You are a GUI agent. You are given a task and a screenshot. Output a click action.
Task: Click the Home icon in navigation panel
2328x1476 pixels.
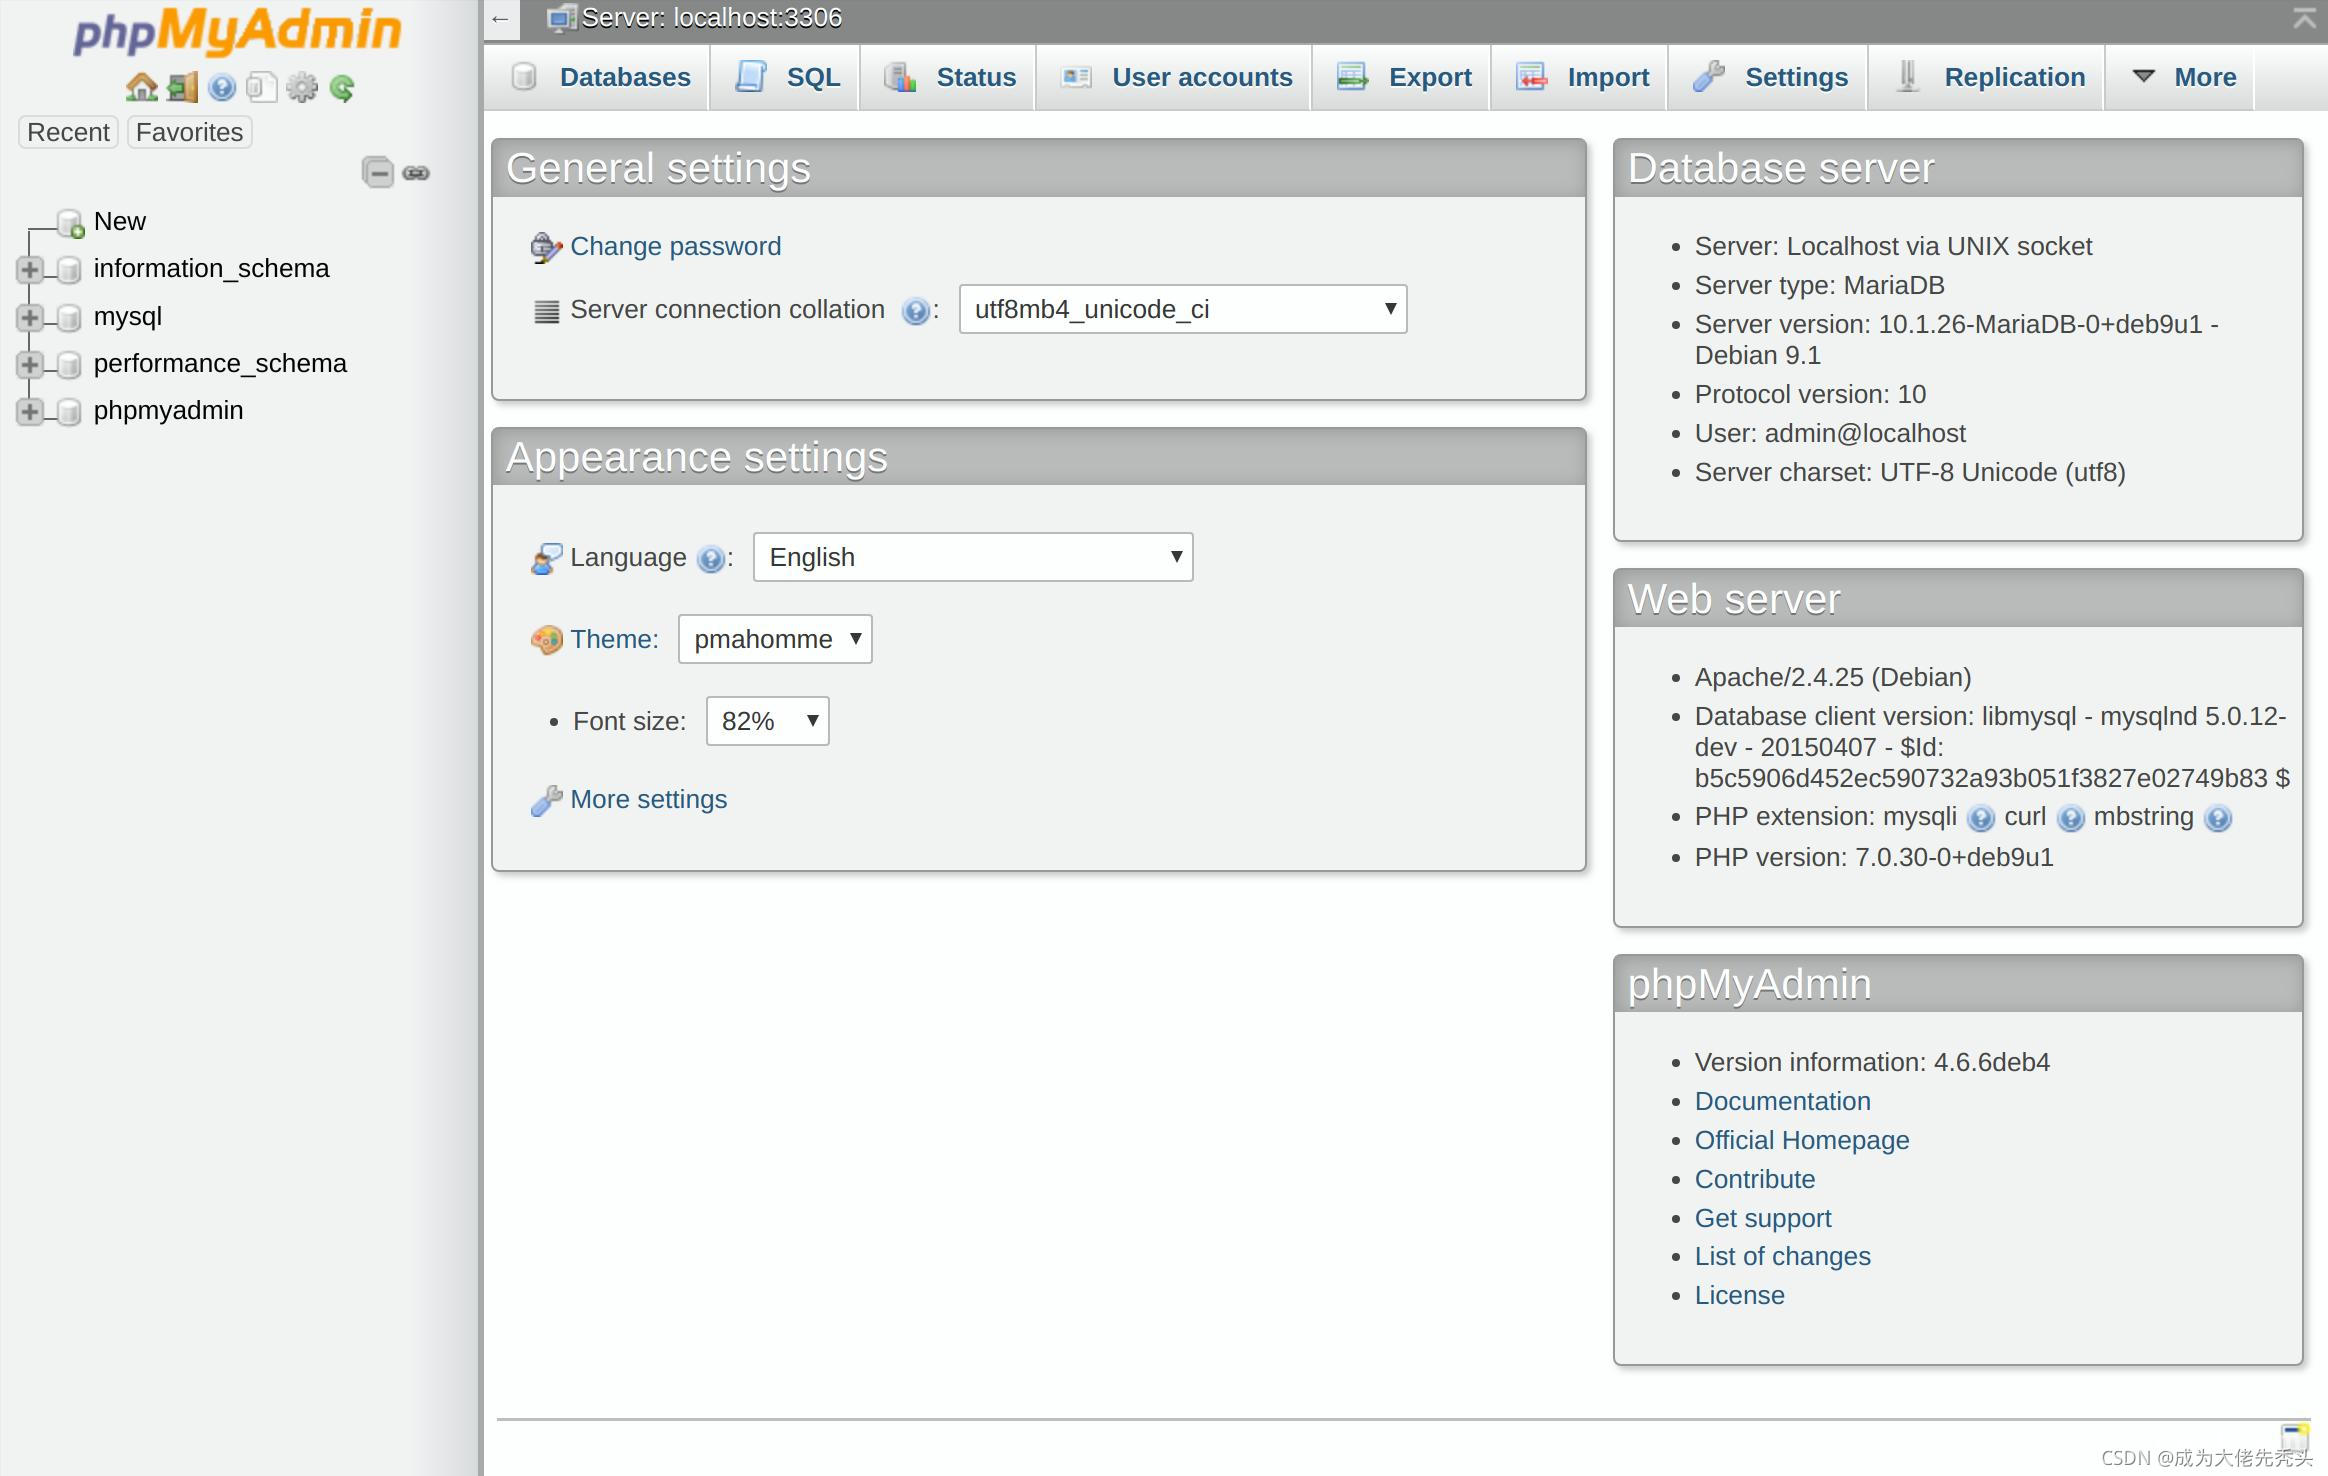coord(141,88)
